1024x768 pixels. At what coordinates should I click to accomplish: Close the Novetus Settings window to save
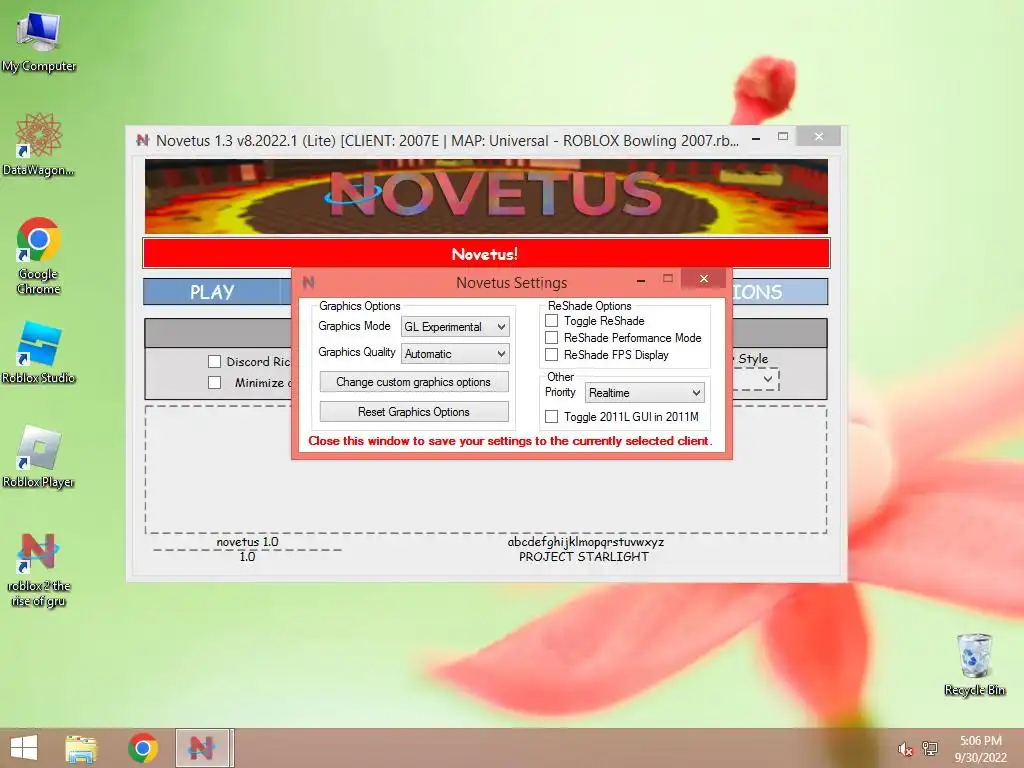point(703,279)
